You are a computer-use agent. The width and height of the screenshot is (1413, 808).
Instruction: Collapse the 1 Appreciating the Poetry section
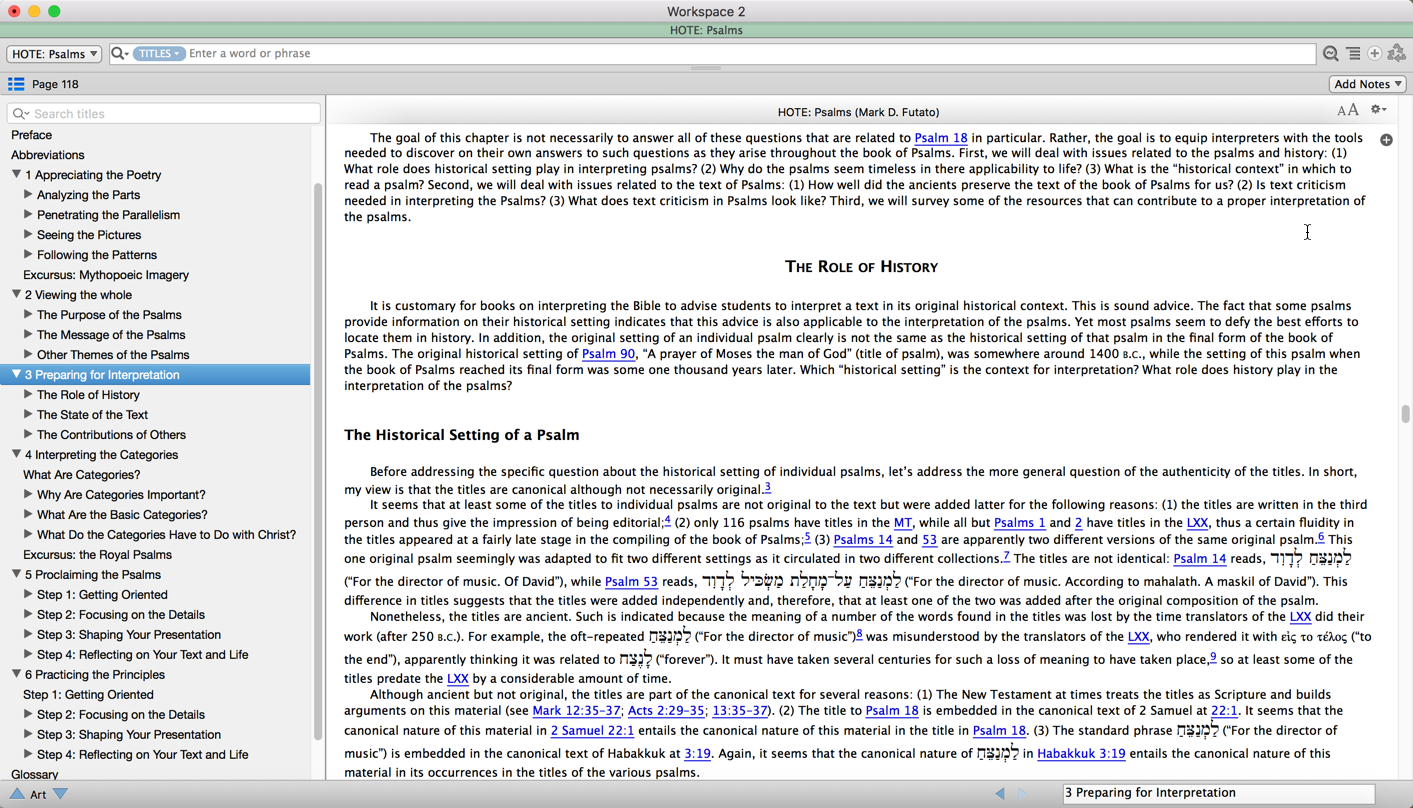(16, 175)
